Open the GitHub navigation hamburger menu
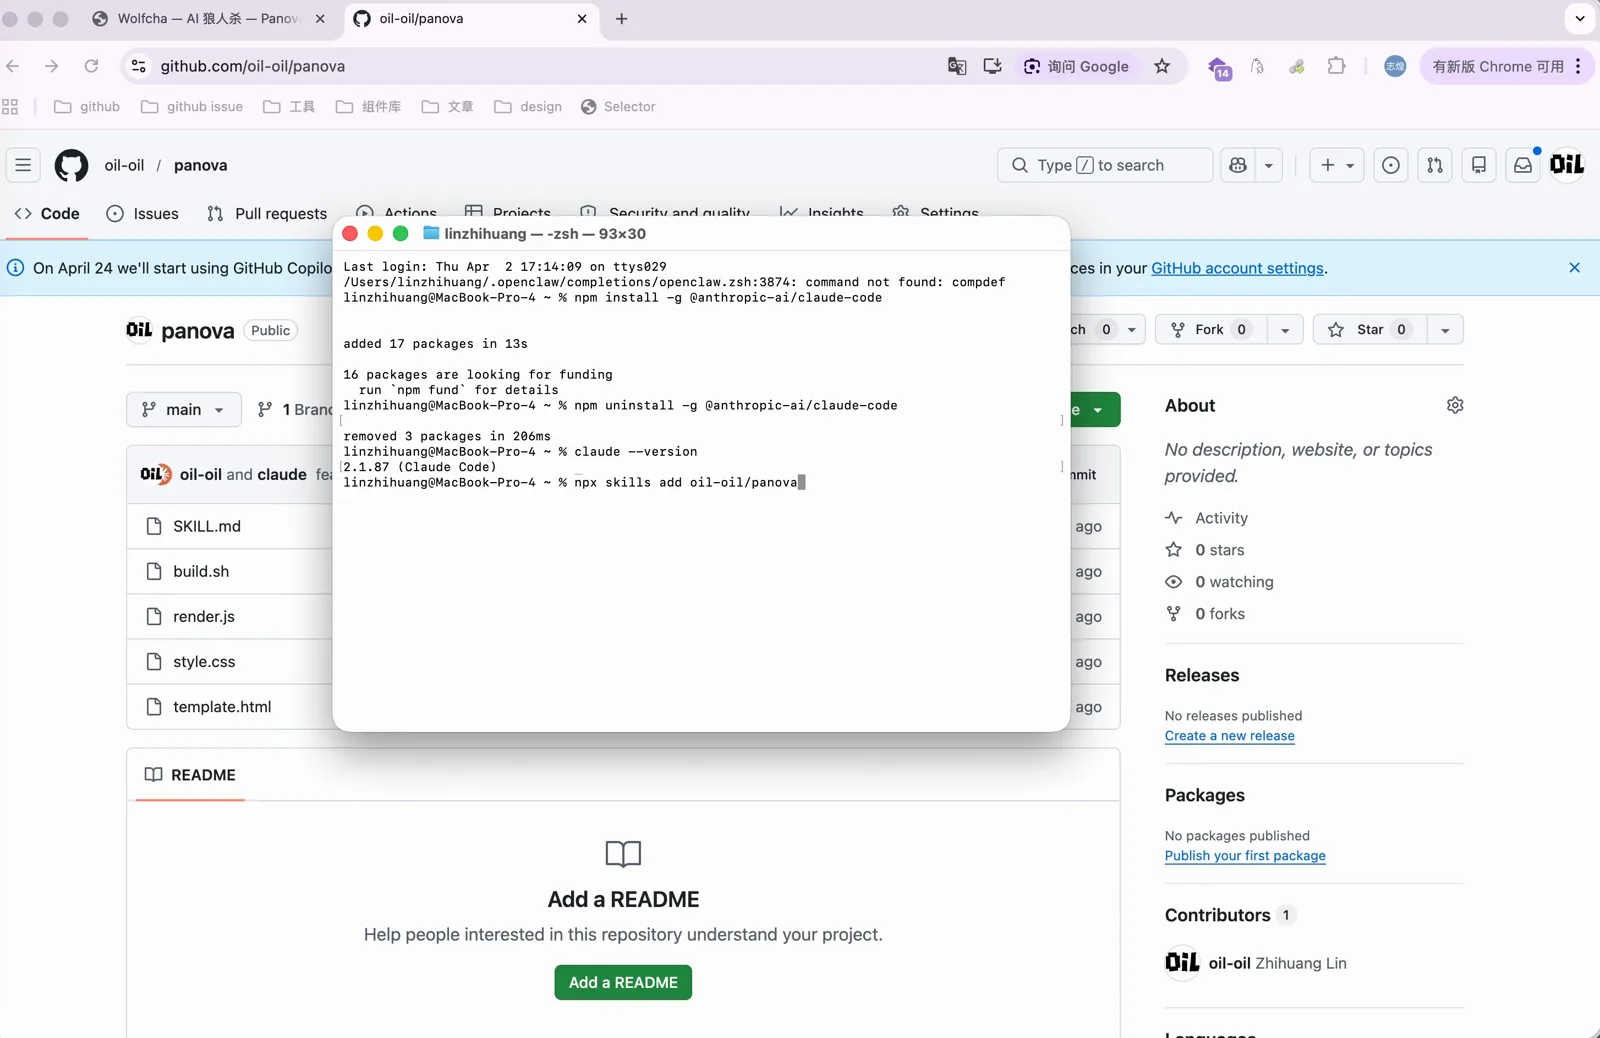This screenshot has height=1038, width=1600. [x=23, y=165]
